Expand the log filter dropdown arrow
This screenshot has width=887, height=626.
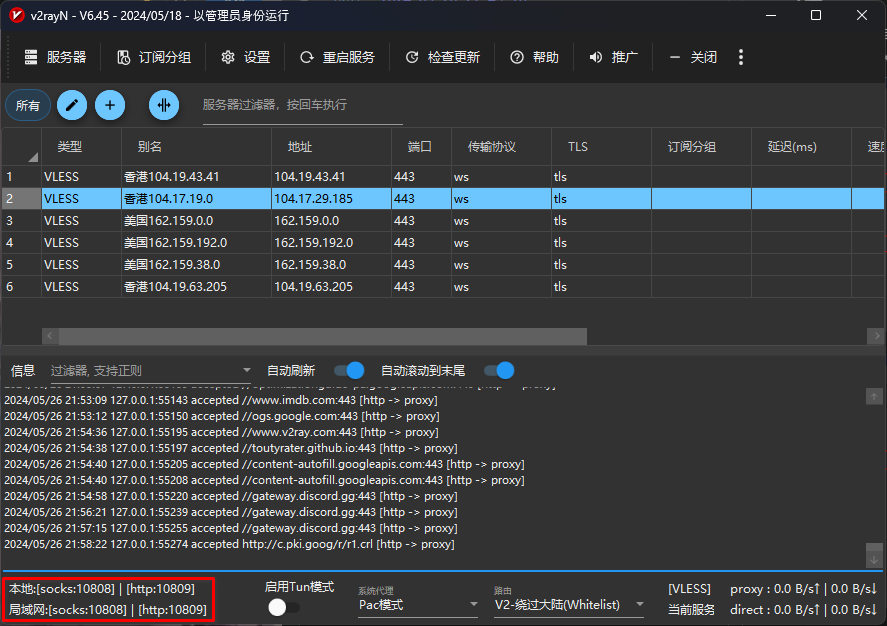coord(247,371)
